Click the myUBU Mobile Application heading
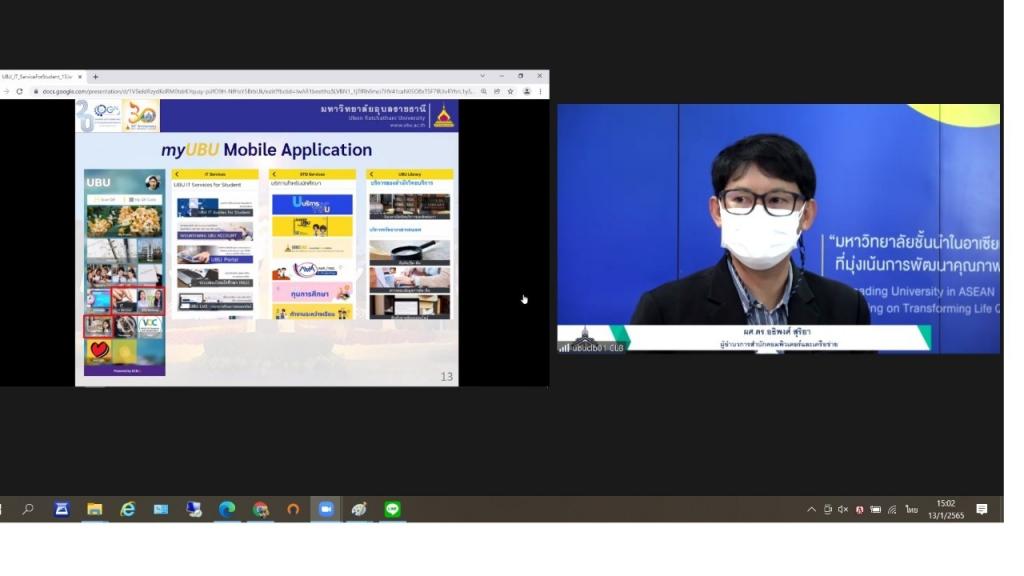The image size is (1024, 576). [x=266, y=150]
